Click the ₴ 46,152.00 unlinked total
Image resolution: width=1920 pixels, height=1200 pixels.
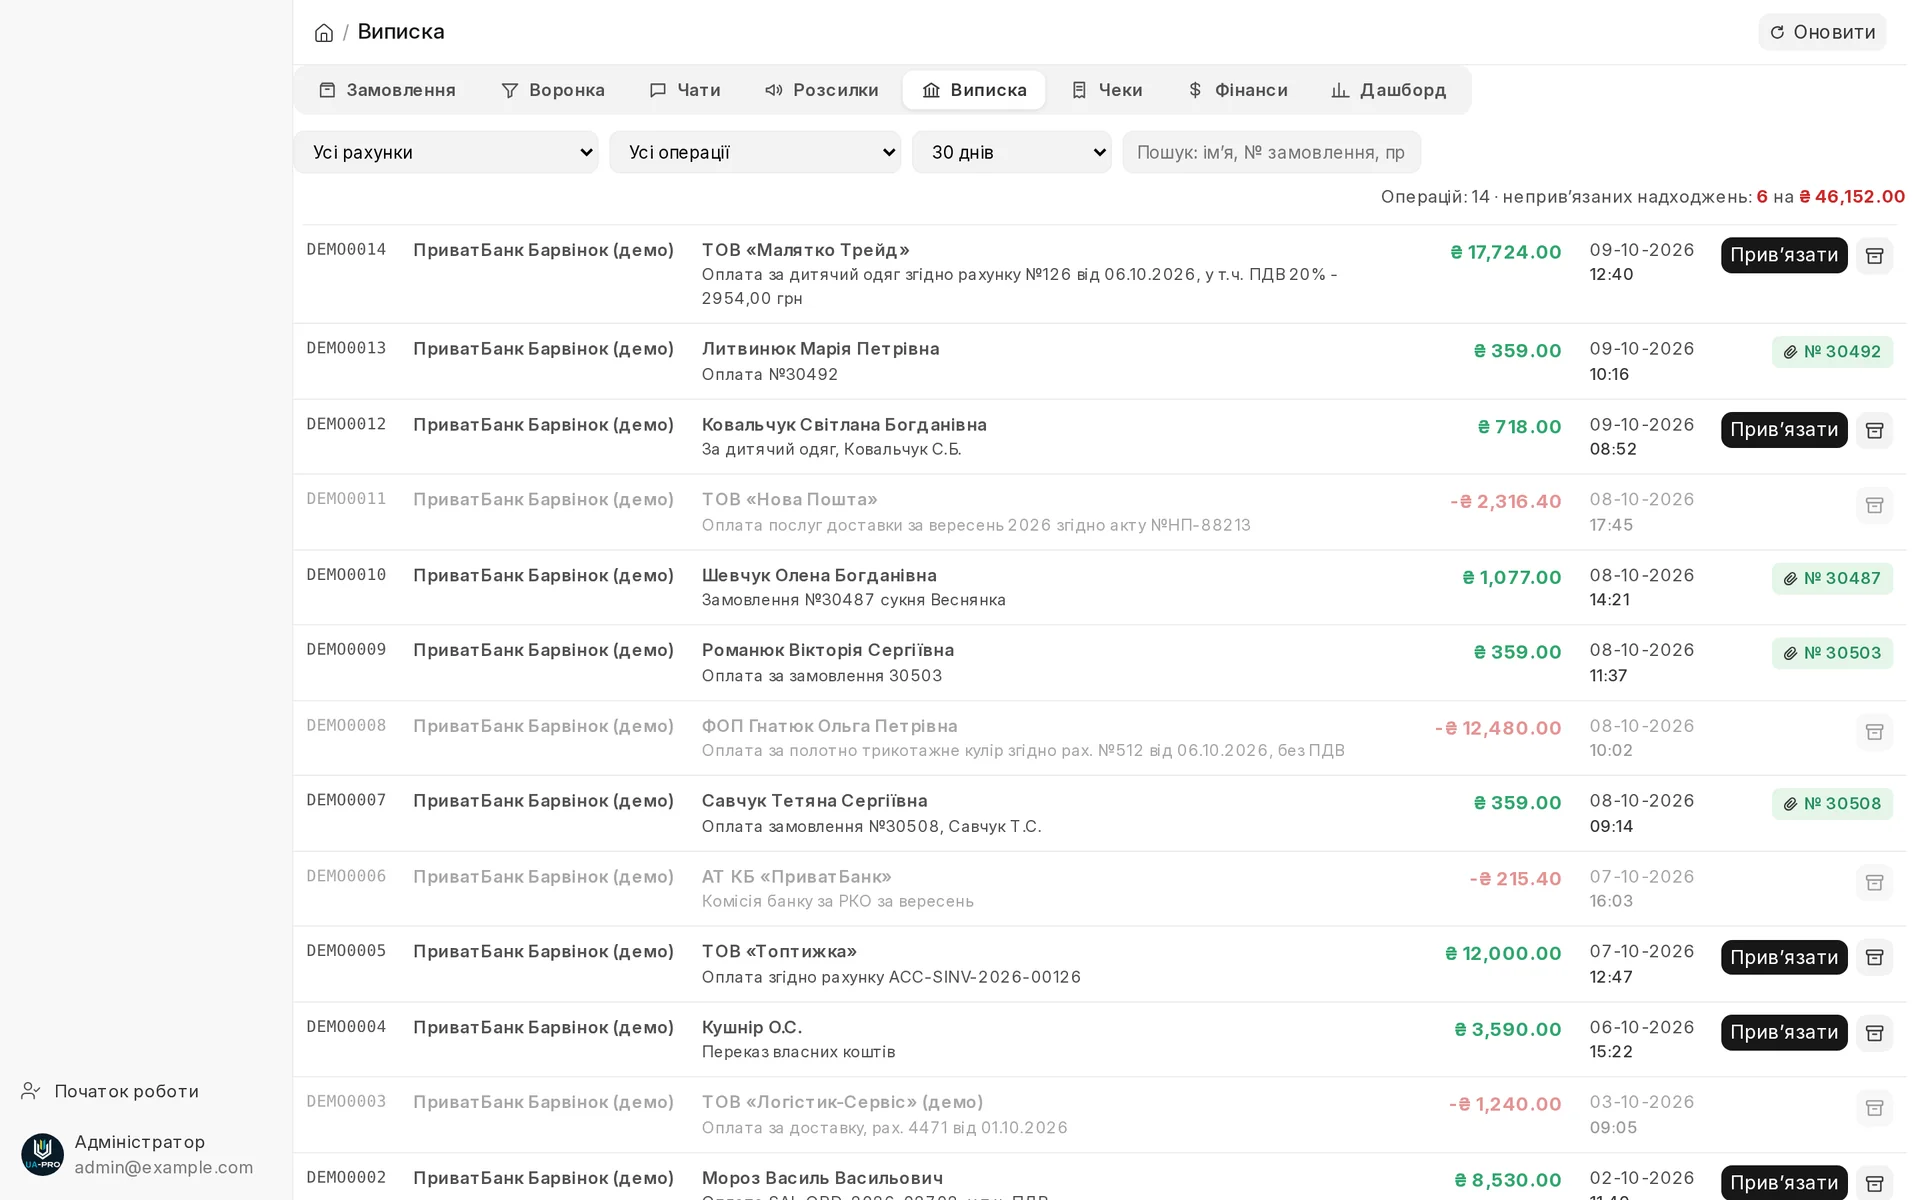coord(1852,197)
